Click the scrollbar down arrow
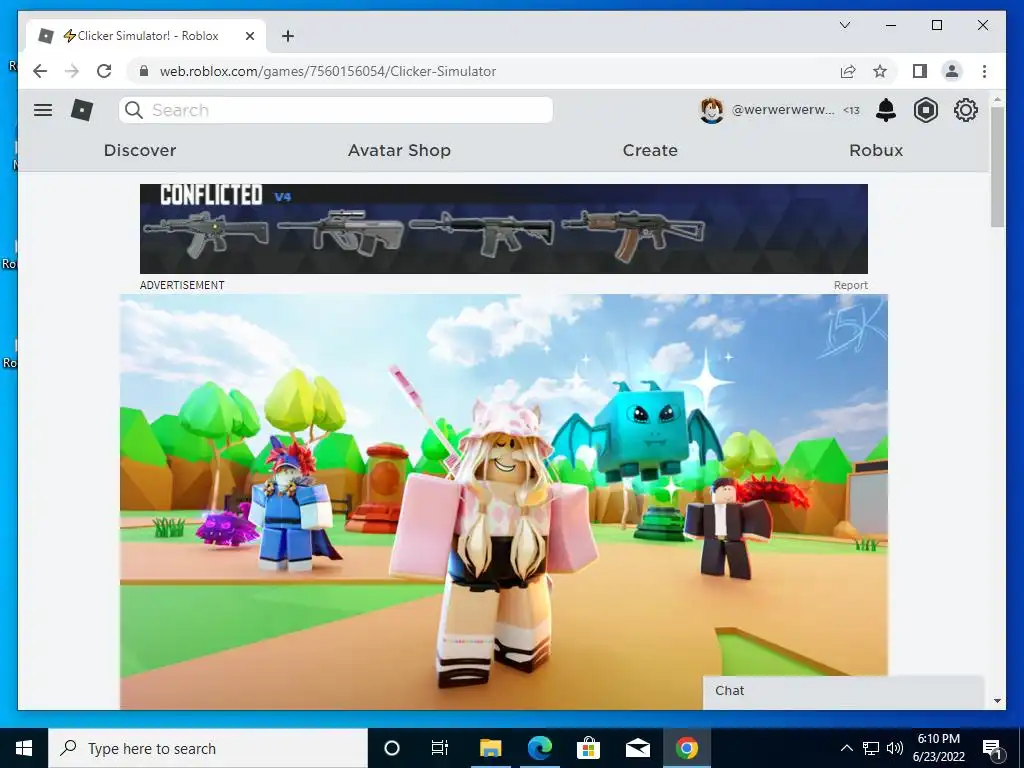This screenshot has height=768, width=1024. point(997,701)
